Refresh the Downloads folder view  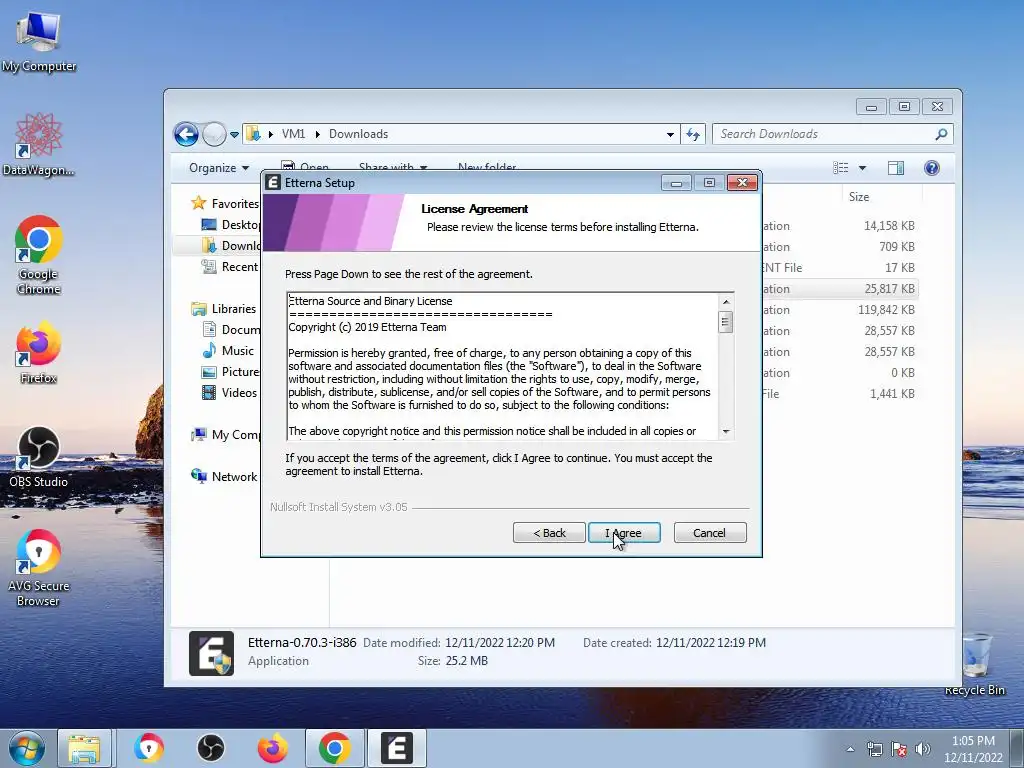(693, 135)
